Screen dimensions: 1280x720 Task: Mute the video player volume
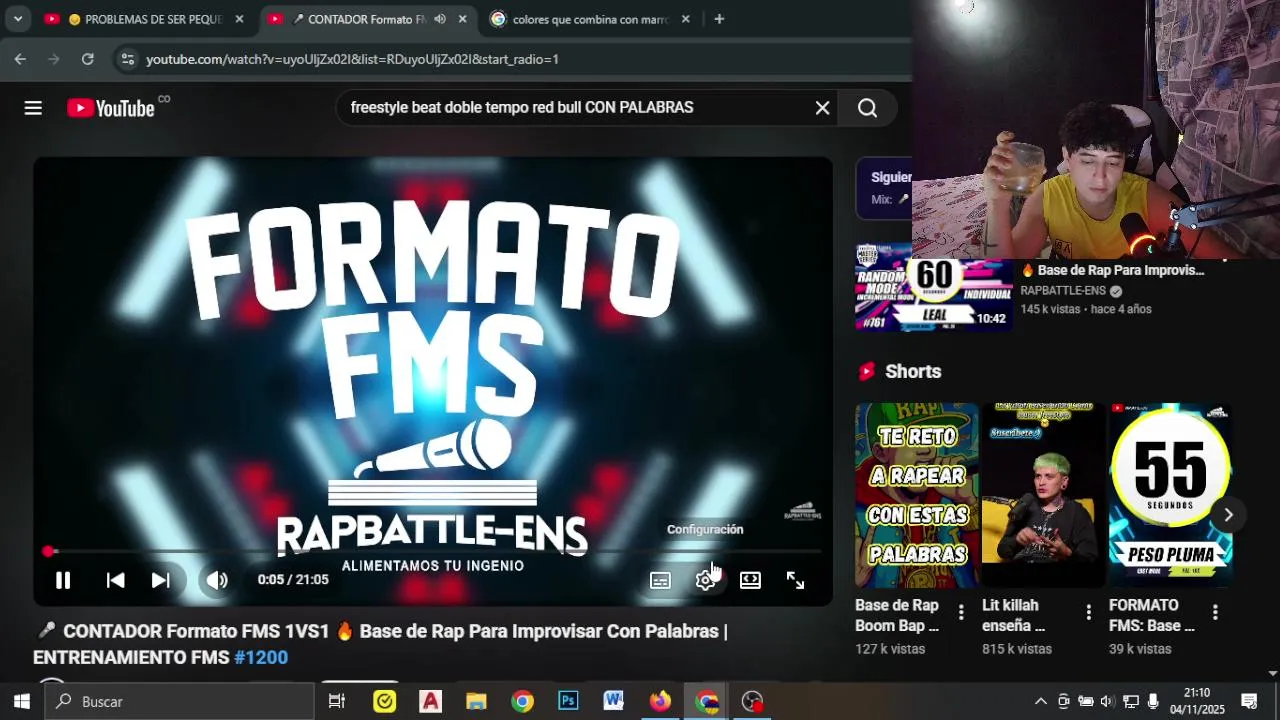217,580
